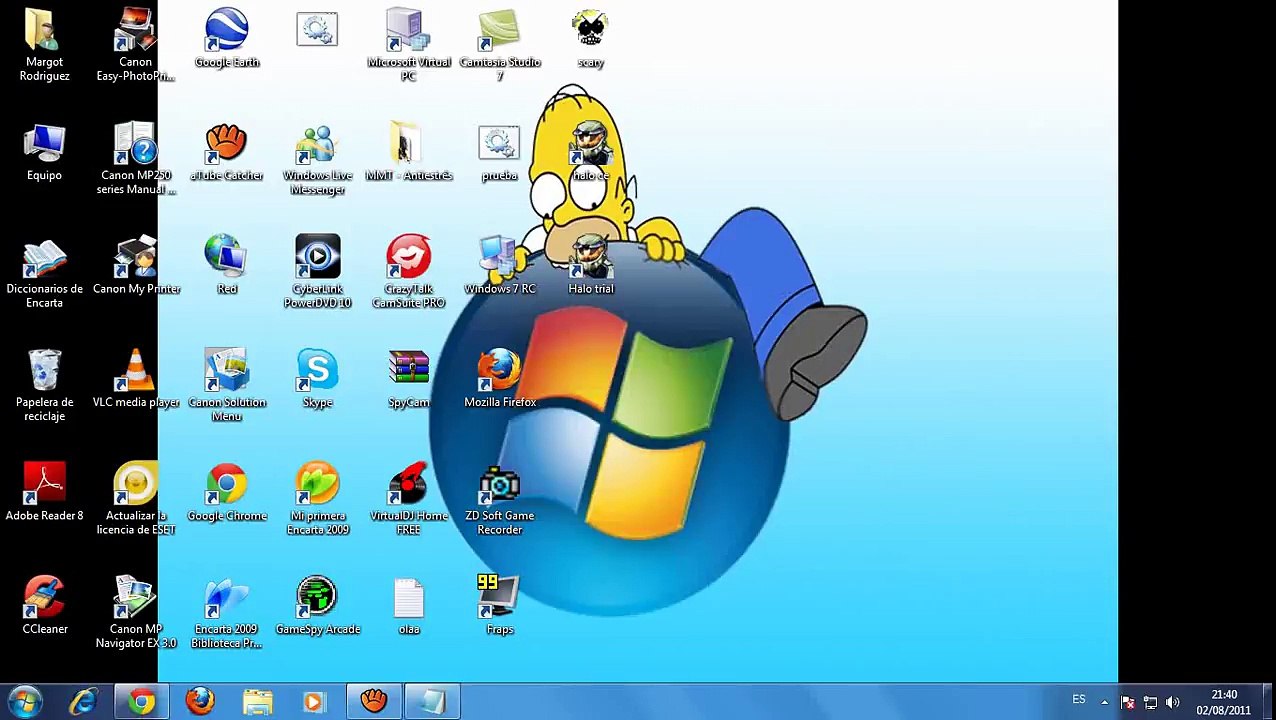Open the volume speaker control
The height and width of the screenshot is (720, 1276).
[x=1173, y=702]
